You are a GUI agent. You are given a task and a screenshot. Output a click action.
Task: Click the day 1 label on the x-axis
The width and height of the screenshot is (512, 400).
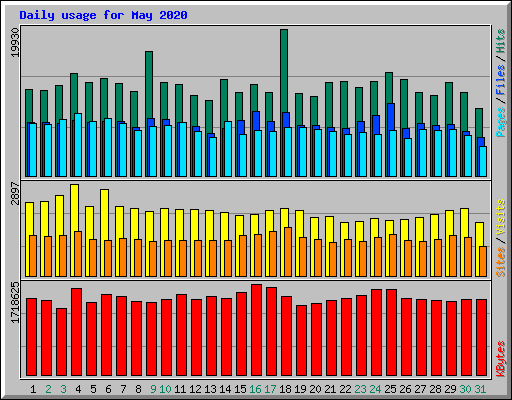click(x=33, y=389)
